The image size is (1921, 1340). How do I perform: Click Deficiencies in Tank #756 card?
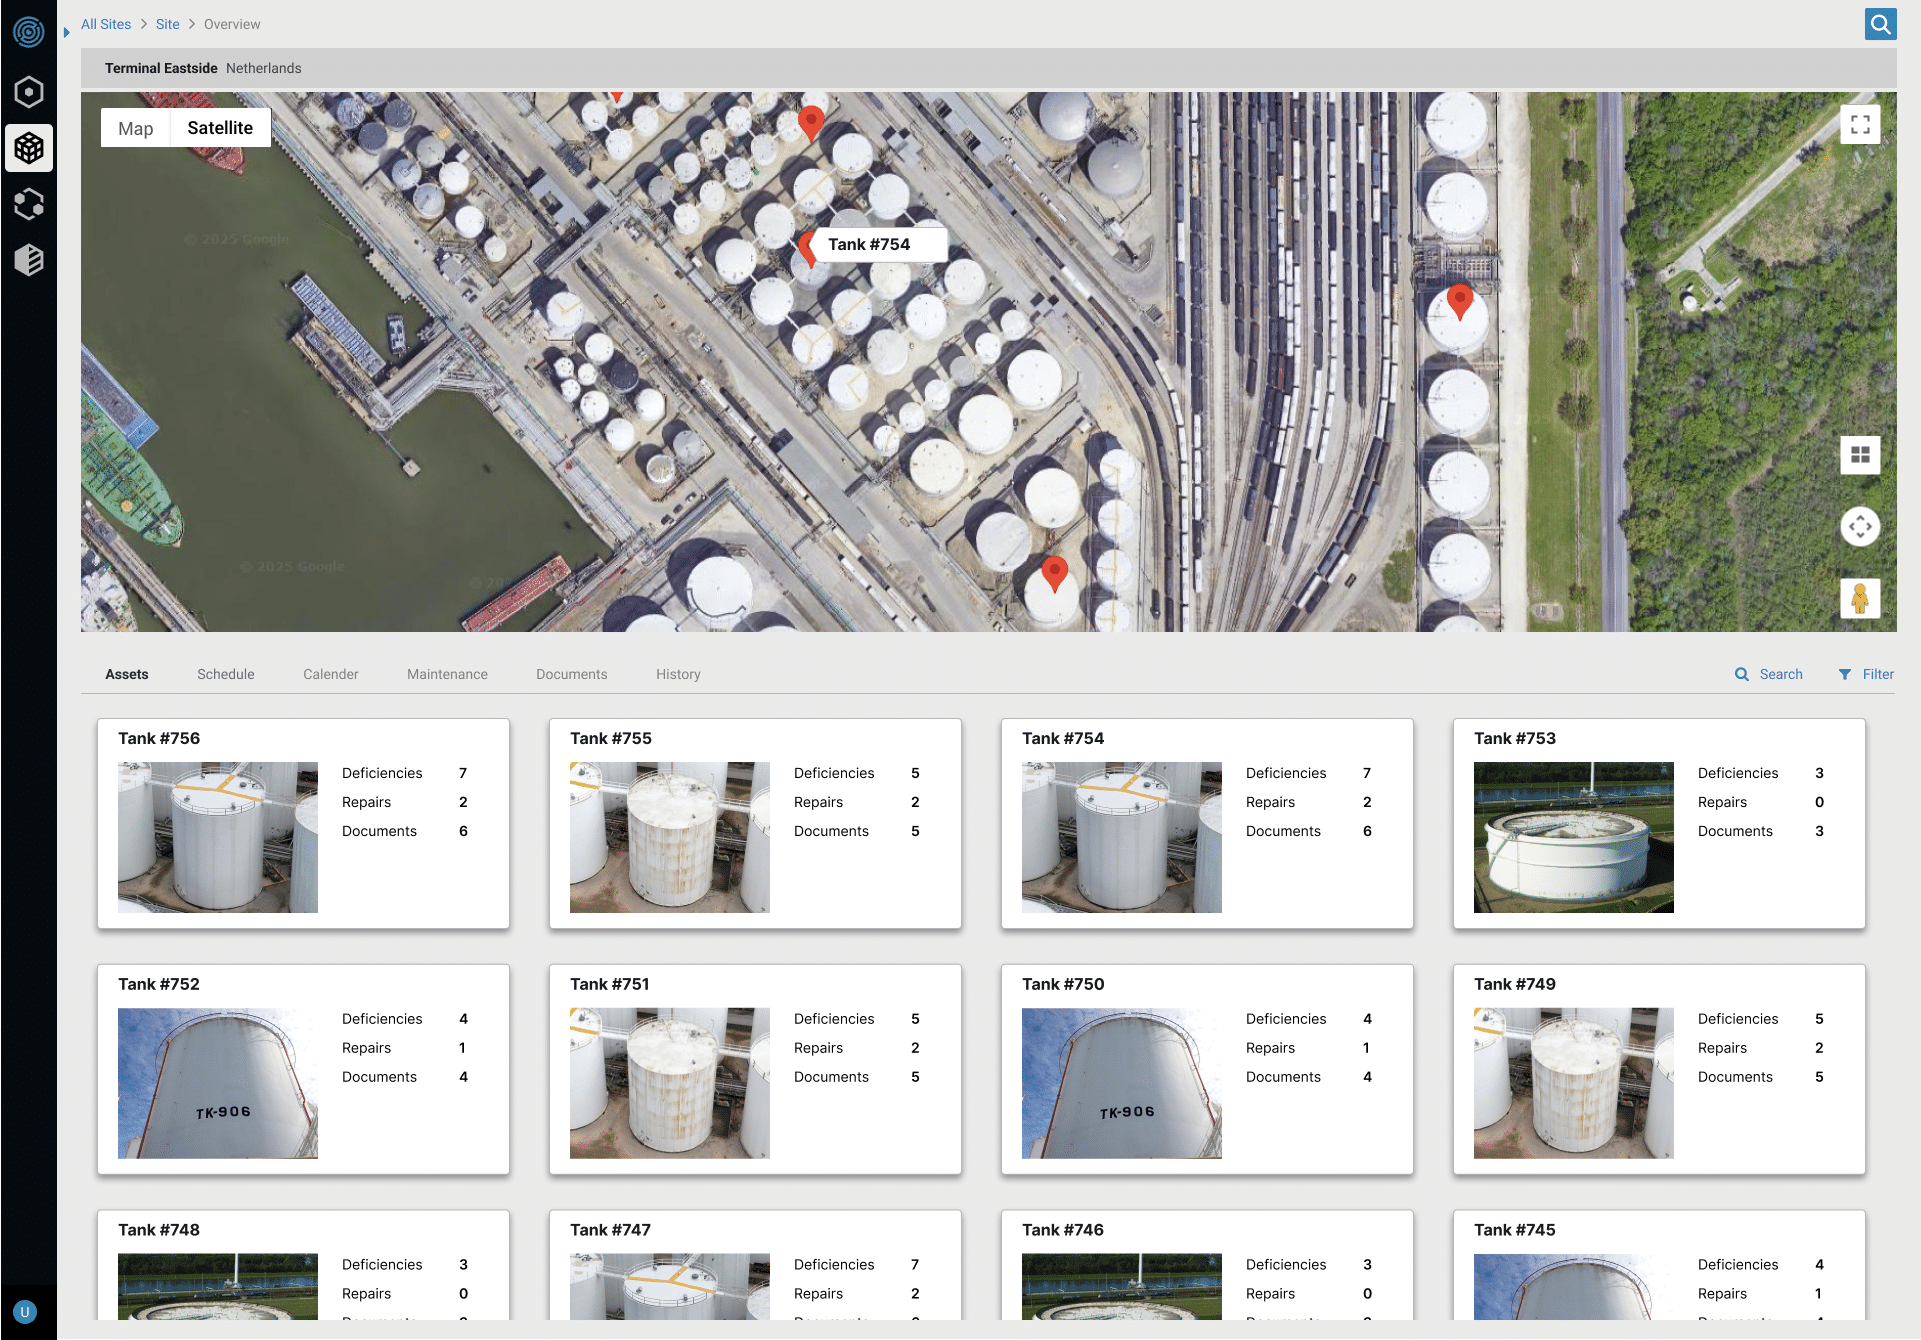click(382, 773)
